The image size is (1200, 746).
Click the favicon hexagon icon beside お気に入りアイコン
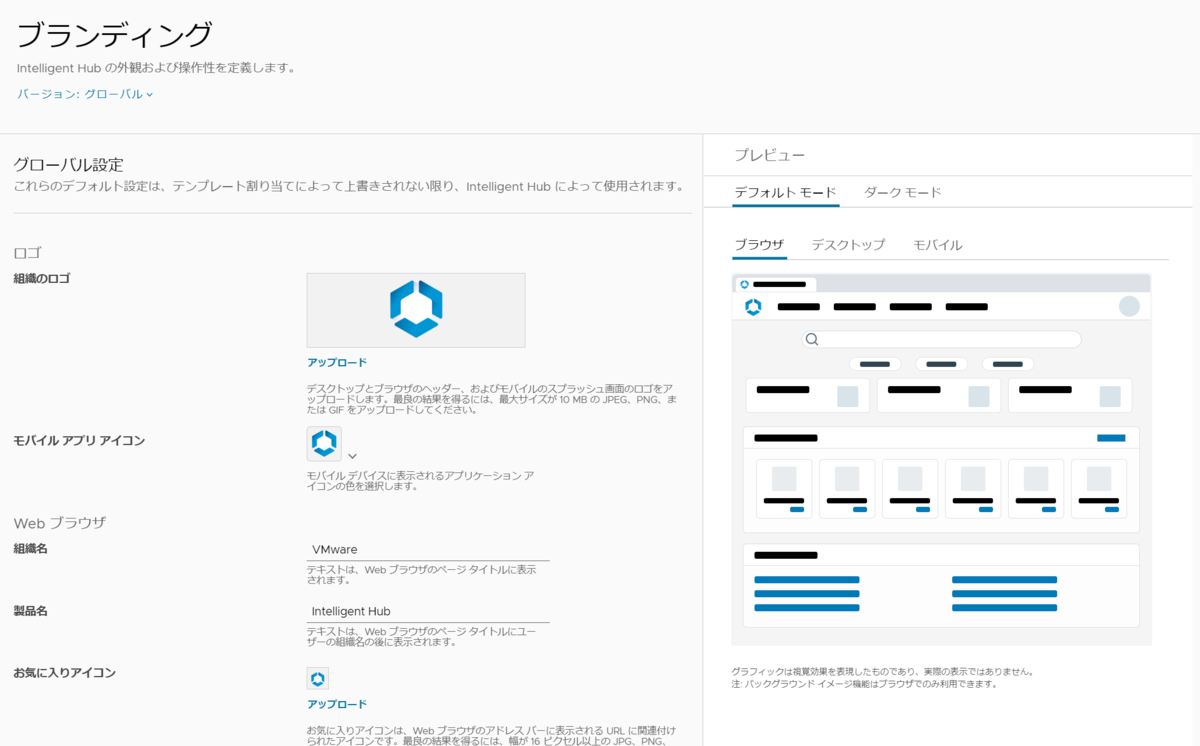point(318,677)
